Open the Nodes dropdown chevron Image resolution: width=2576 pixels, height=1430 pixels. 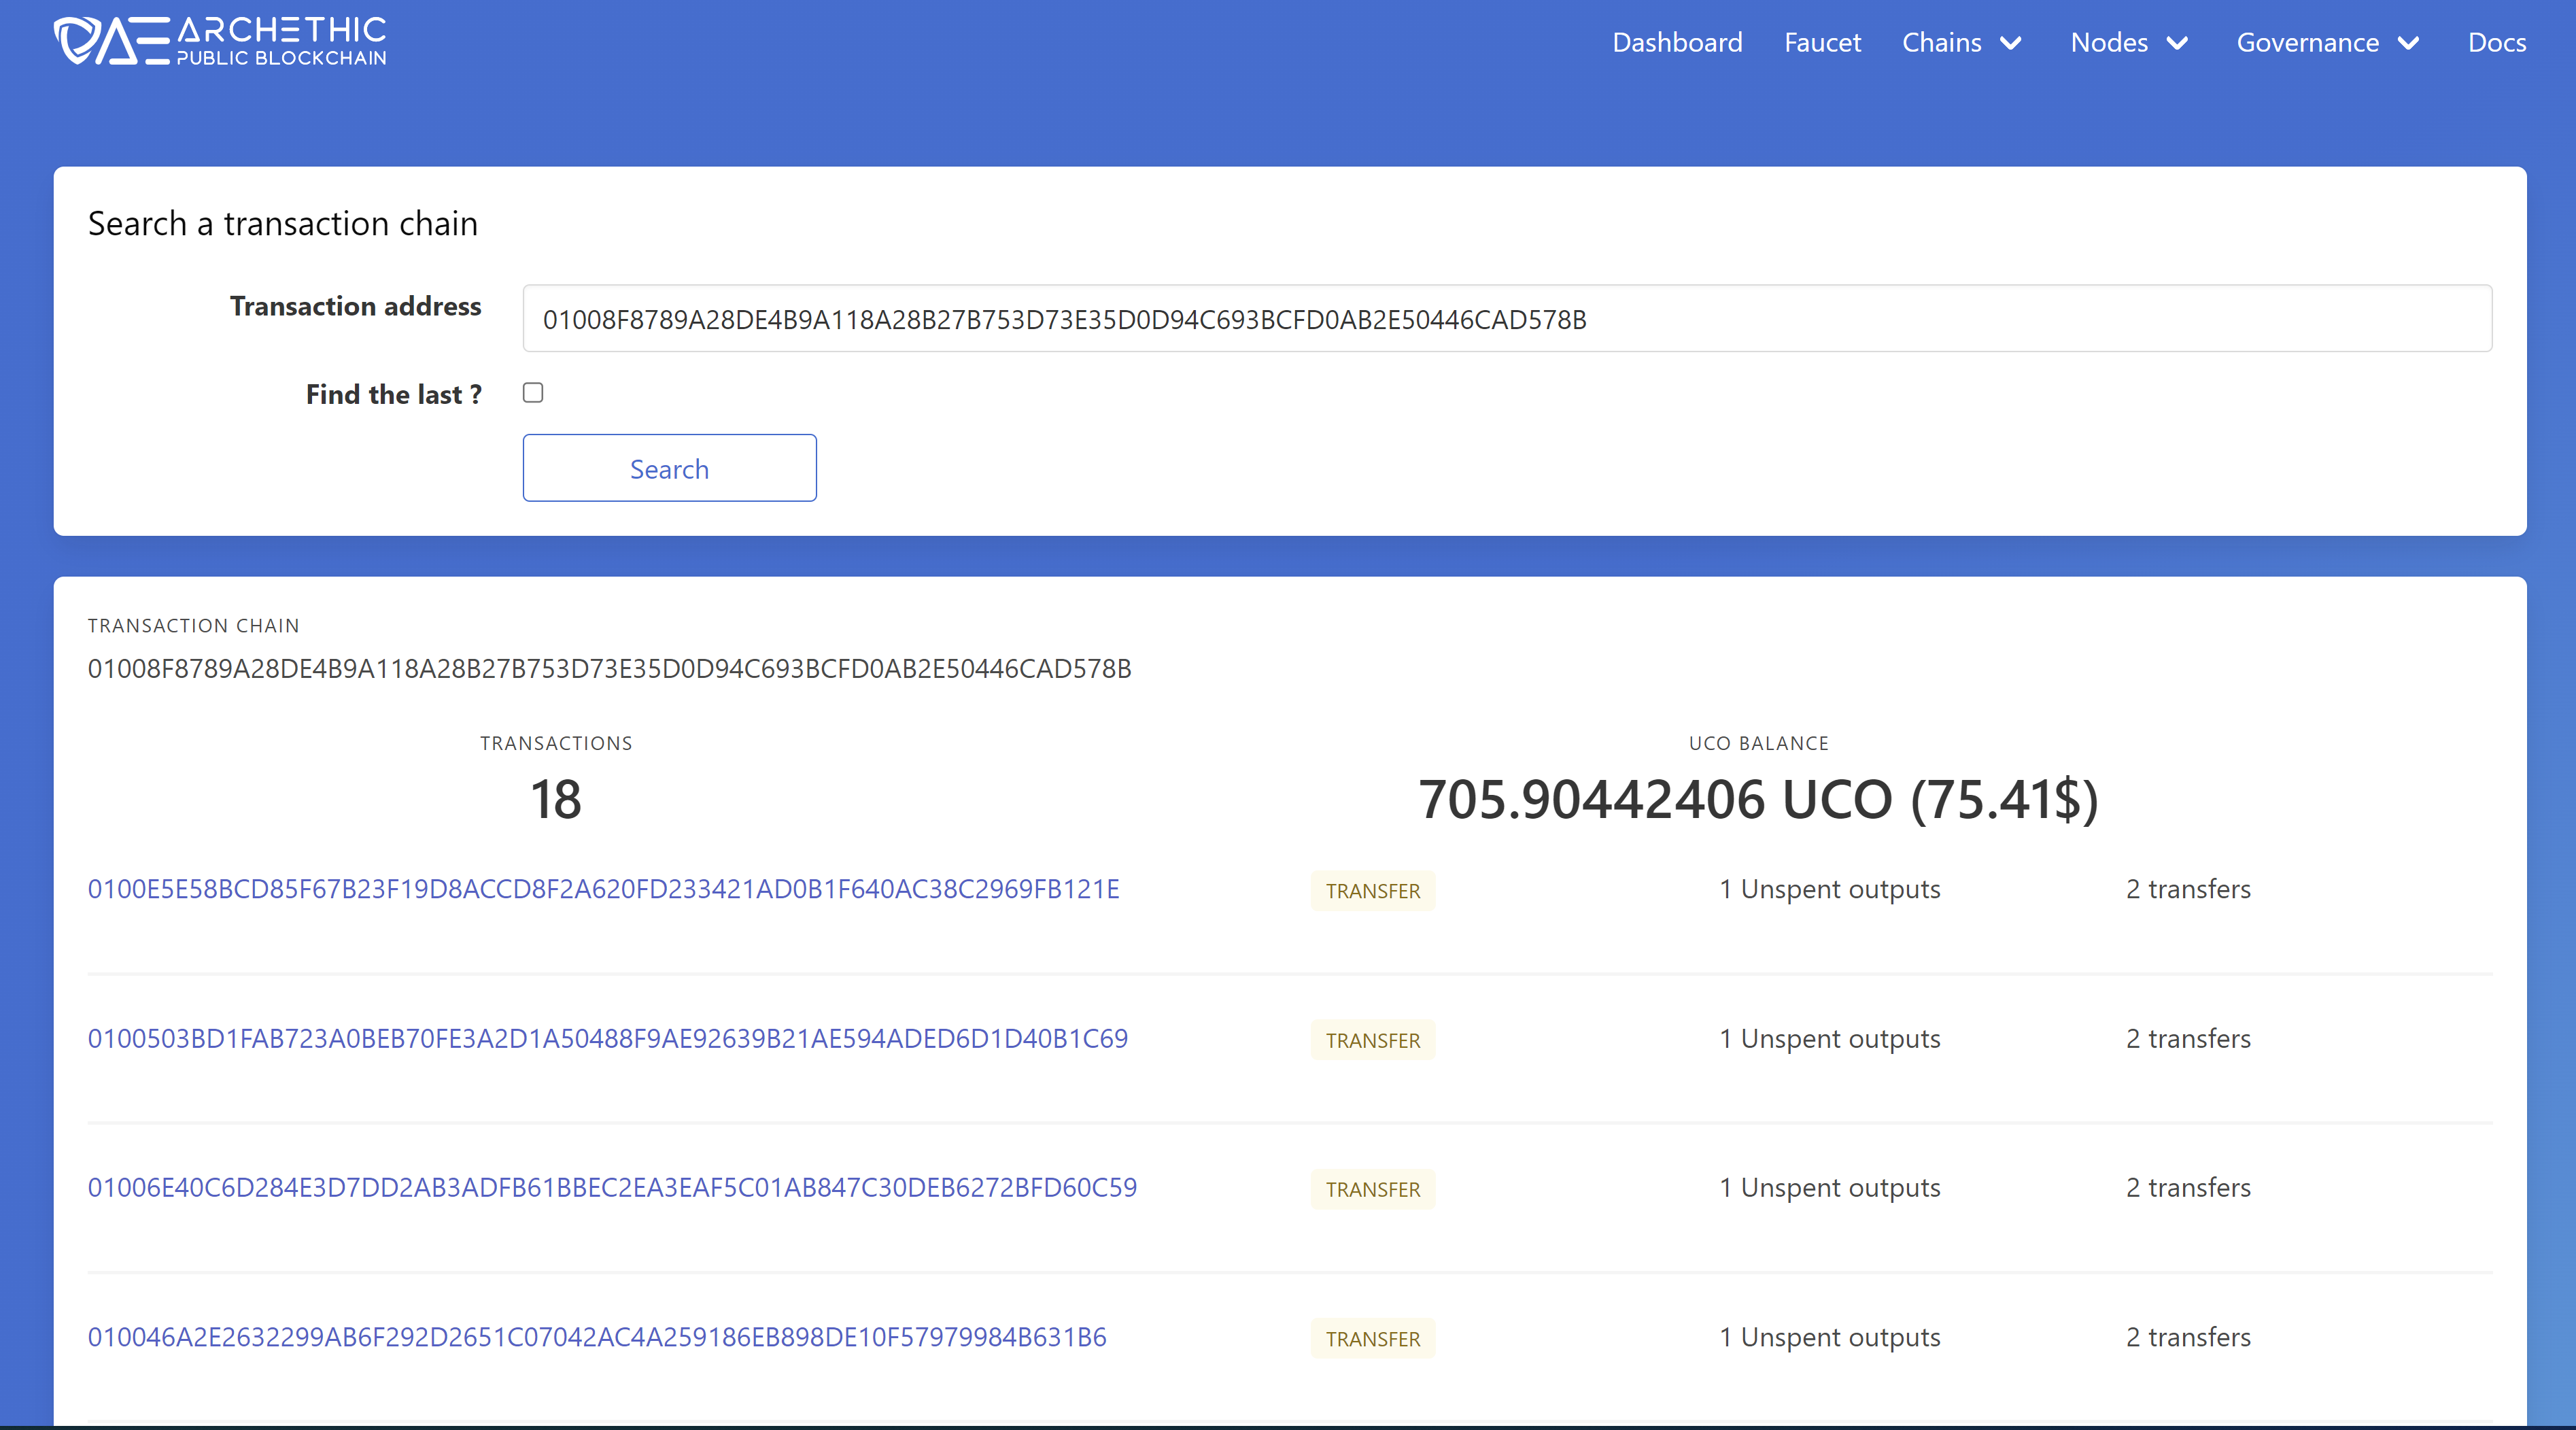[x=2180, y=42]
